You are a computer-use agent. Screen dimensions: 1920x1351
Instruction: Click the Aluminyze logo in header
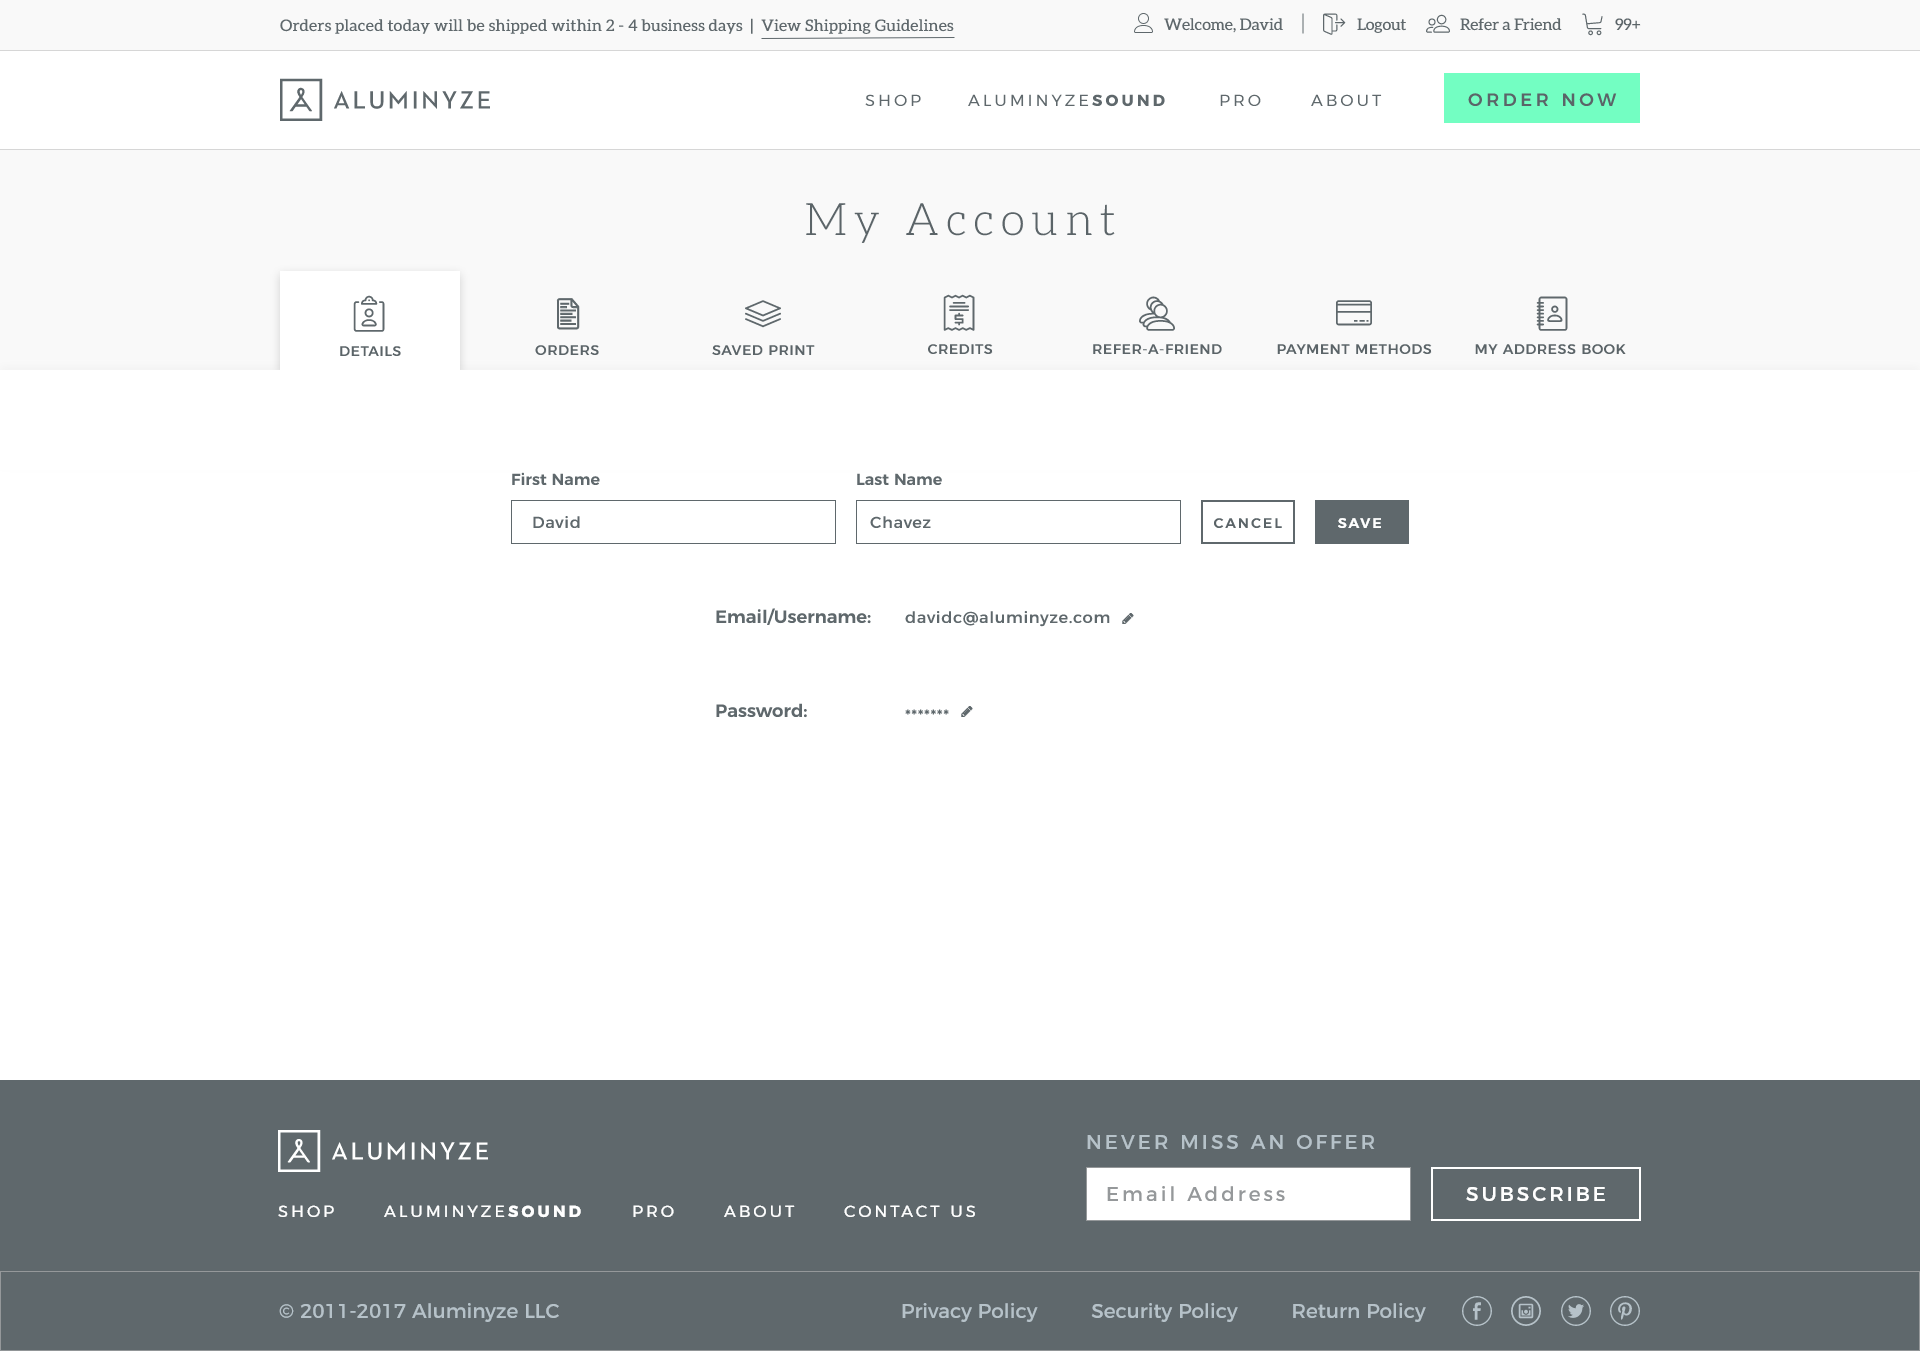(385, 100)
